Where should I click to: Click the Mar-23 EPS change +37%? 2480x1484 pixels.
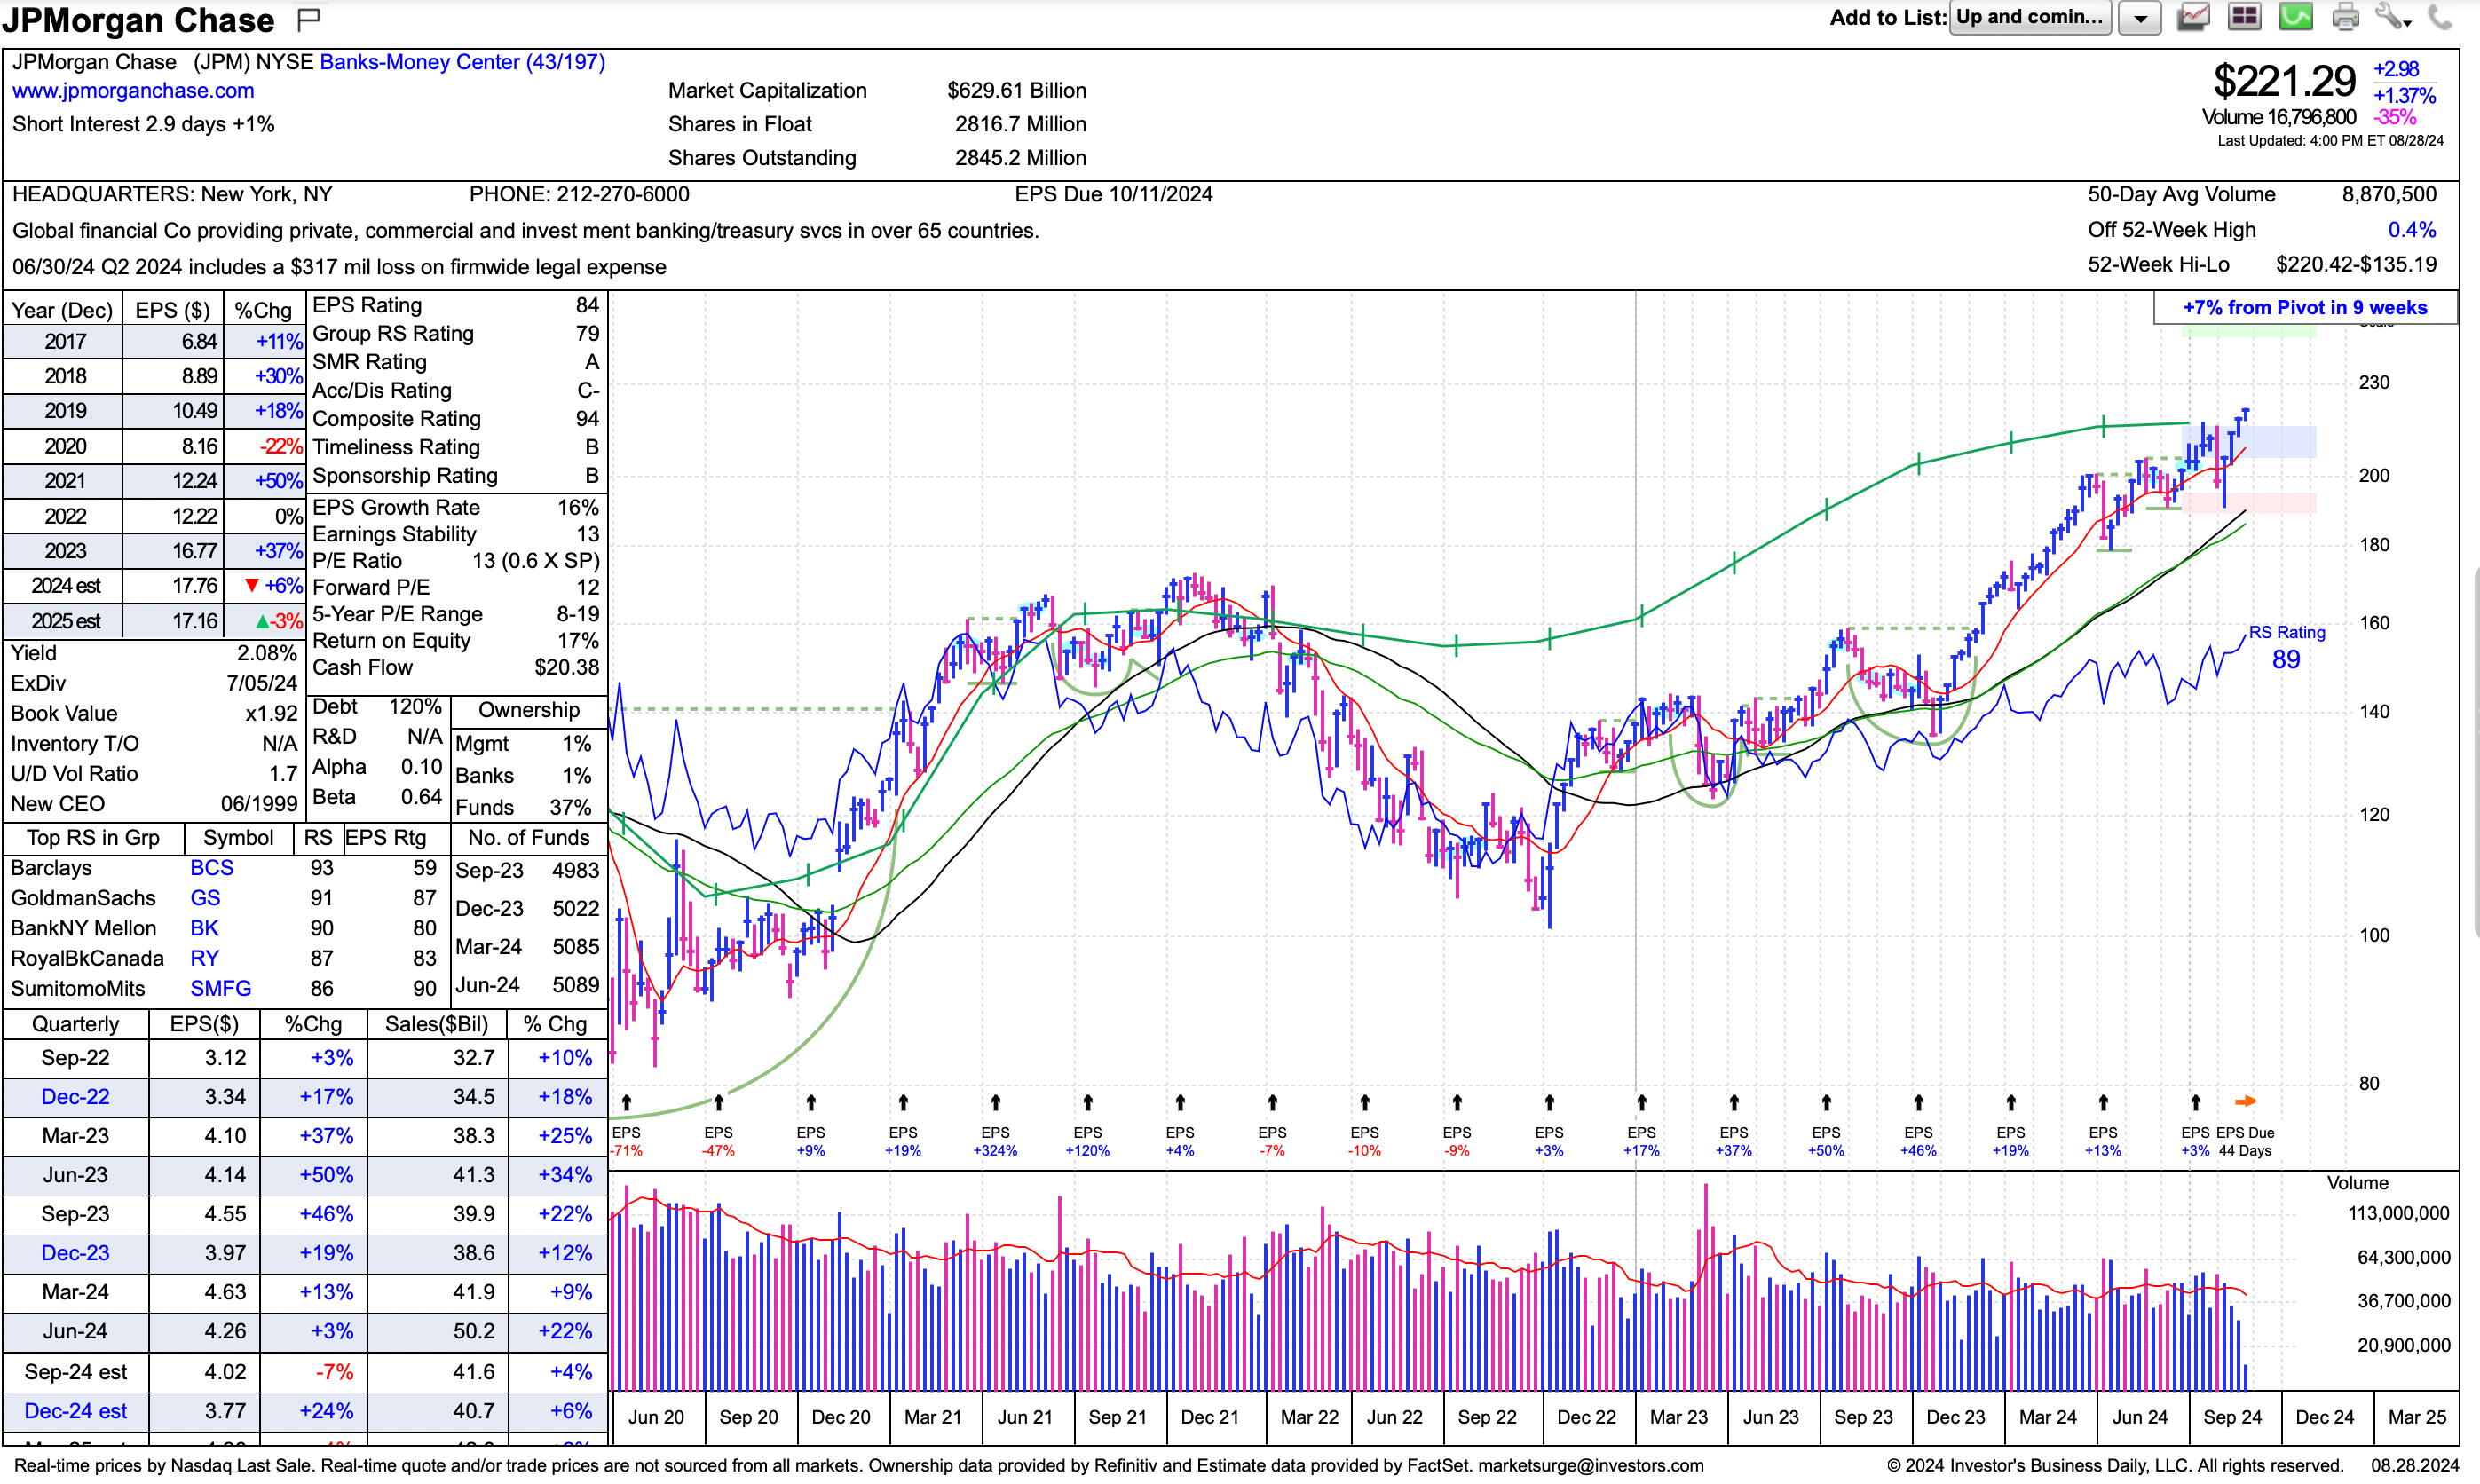pyautogui.click(x=326, y=1136)
